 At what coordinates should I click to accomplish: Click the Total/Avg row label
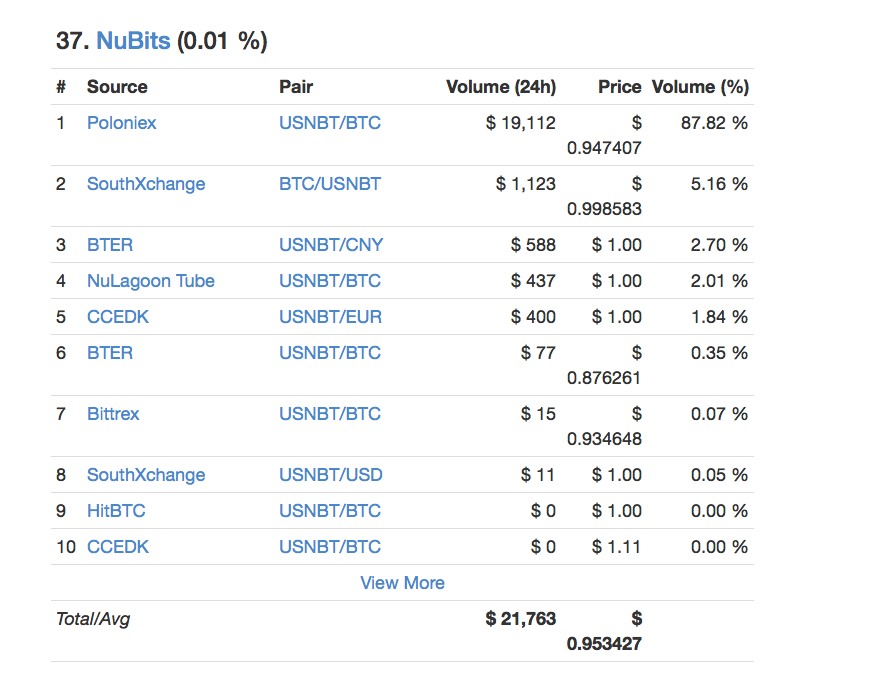tap(93, 619)
